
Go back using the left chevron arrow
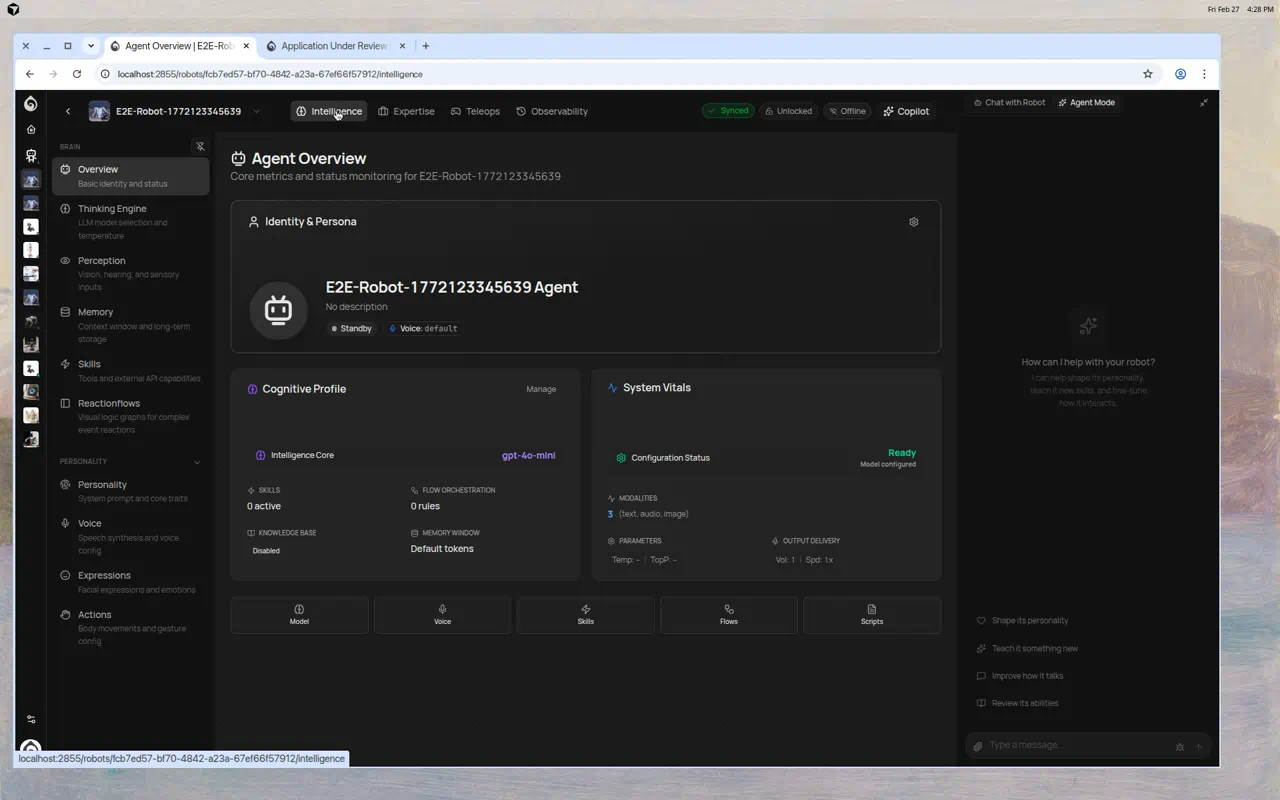68,112
